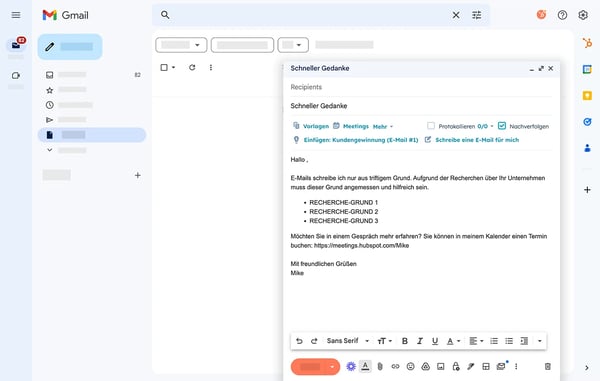Viewport: 600px width, 381px height.
Task: Toggle bold formatting
Action: click(405, 341)
